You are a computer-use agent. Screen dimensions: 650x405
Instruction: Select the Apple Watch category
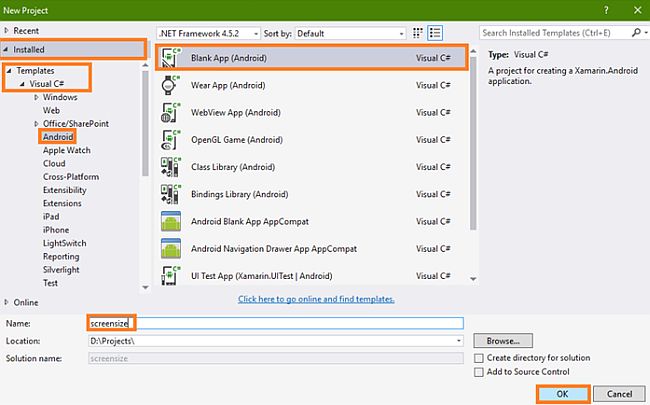click(x=67, y=150)
